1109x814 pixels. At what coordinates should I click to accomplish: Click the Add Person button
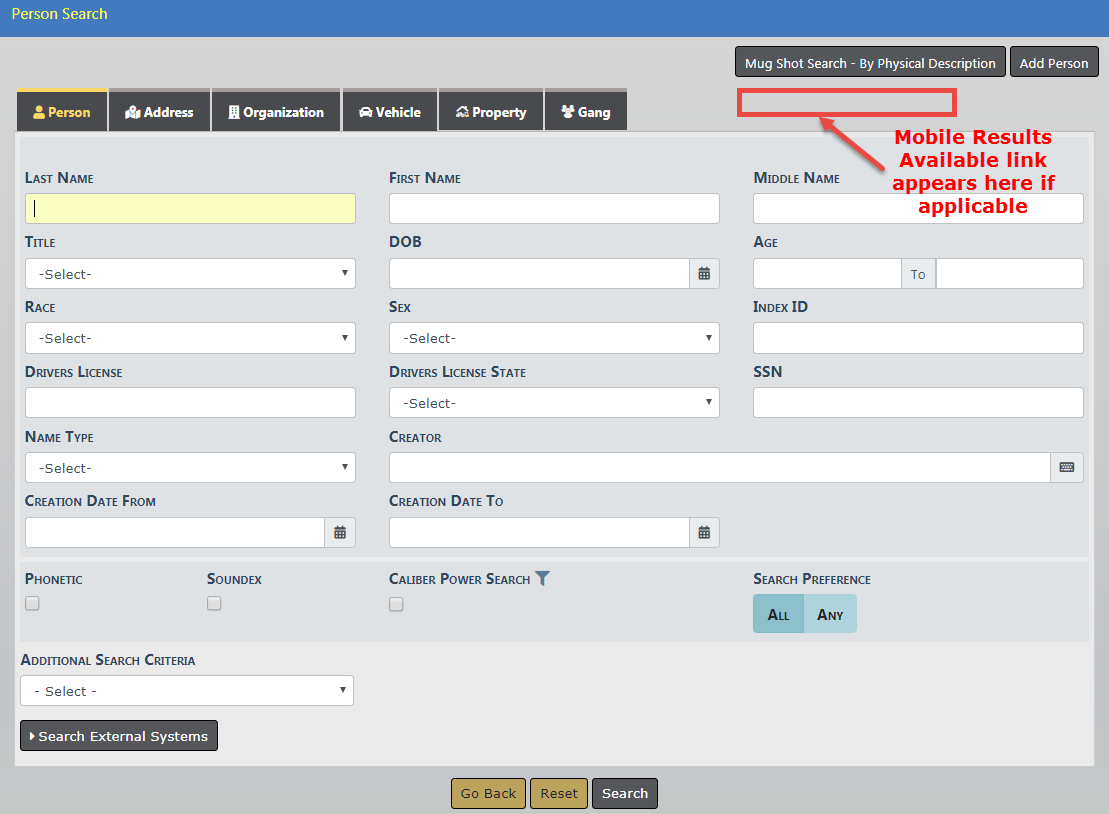1054,63
